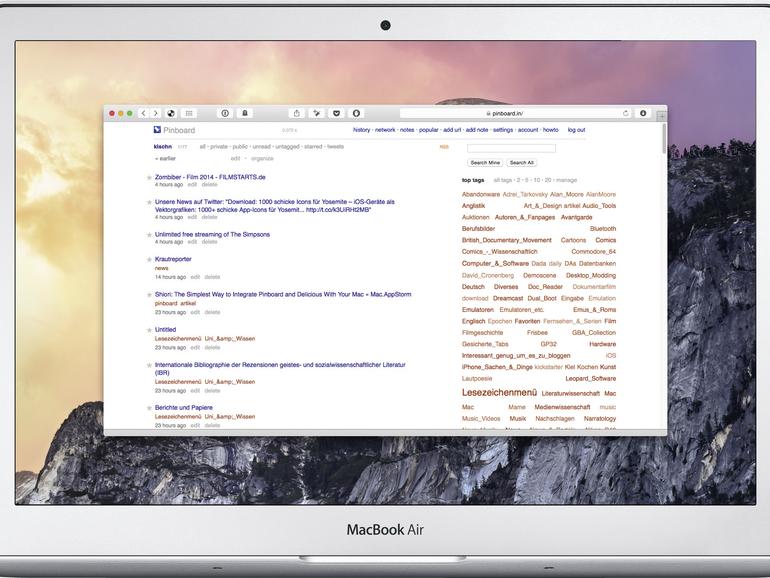This screenshot has height=578, width=770.
Task: Go back with Safari's back arrow
Action: (x=143, y=113)
